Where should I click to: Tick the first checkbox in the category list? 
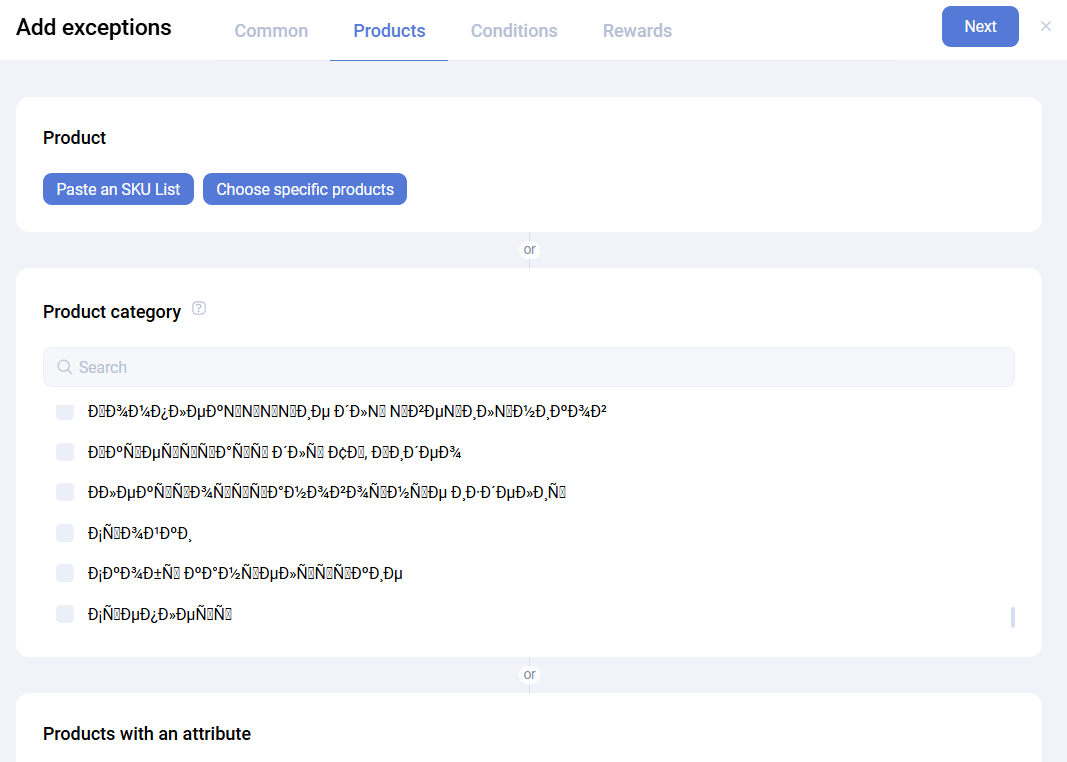point(65,411)
